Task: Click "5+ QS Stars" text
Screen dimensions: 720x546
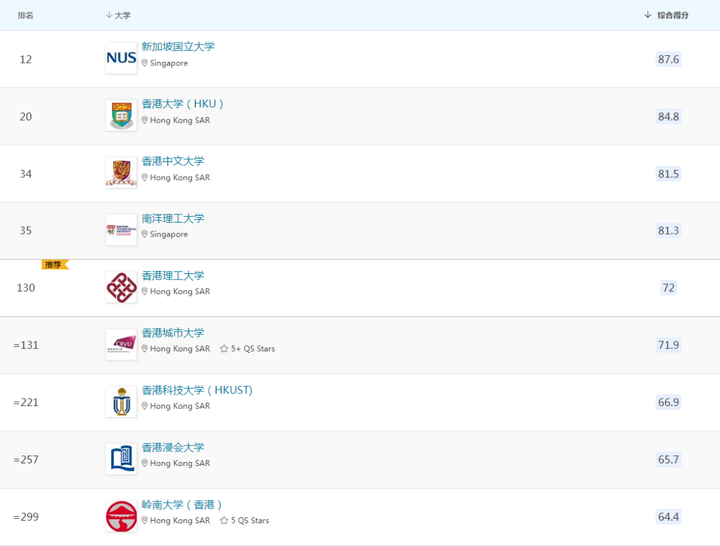Action: click(x=253, y=349)
